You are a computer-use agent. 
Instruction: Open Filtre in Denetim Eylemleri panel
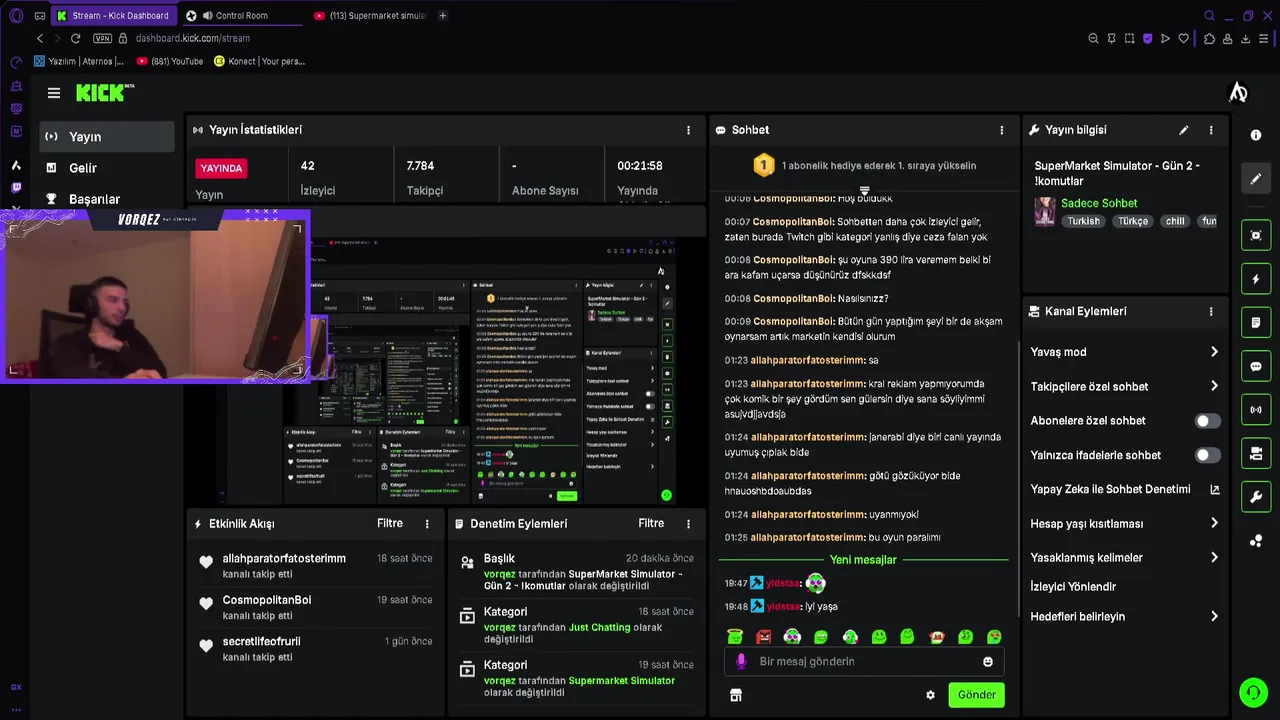[651, 523]
